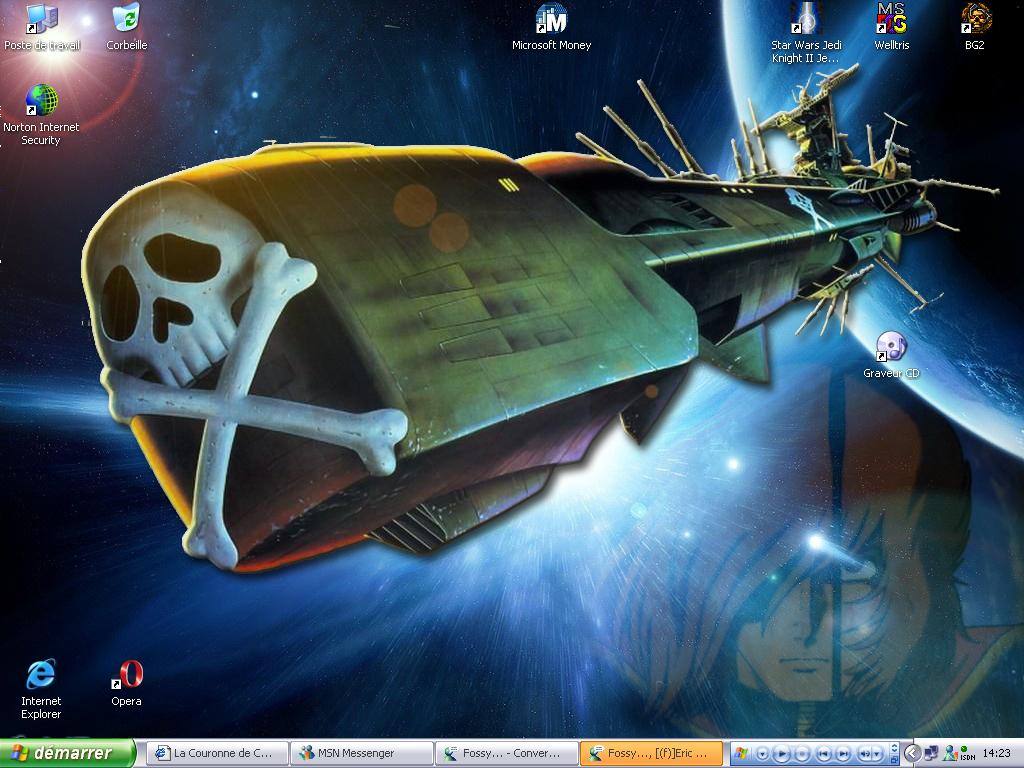Select the Welltris game shortcut

[x=891, y=27]
